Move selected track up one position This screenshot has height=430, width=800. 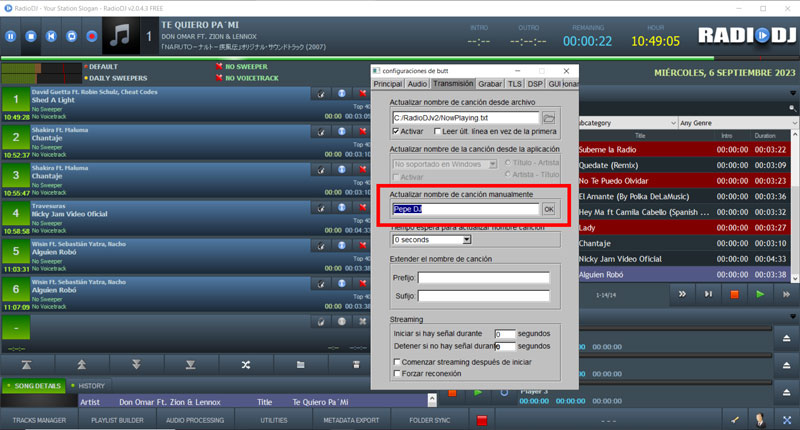[82, 365]
